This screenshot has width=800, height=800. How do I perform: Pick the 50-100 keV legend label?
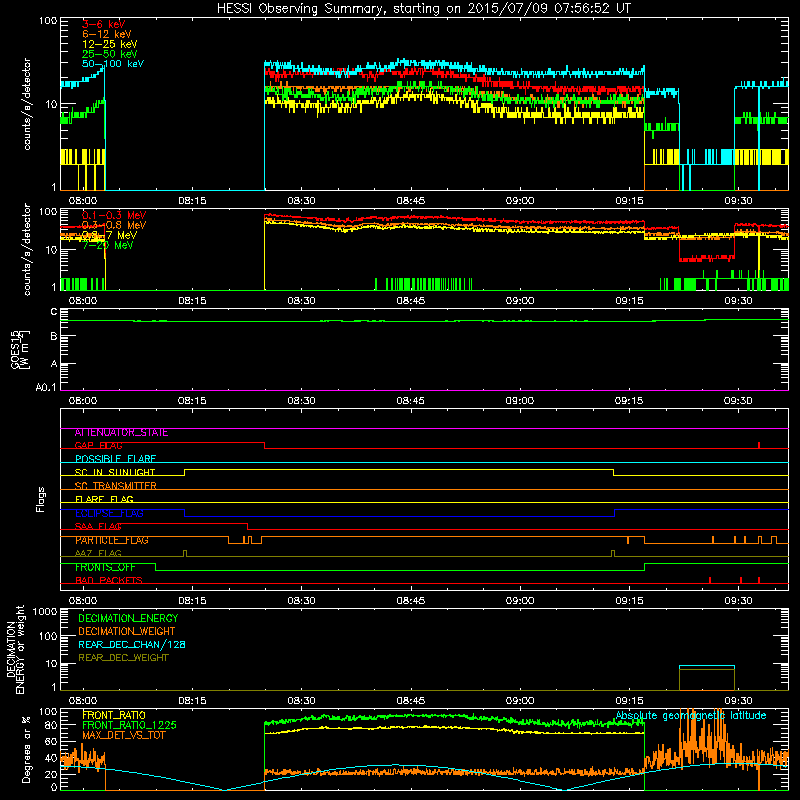[113, 64]
